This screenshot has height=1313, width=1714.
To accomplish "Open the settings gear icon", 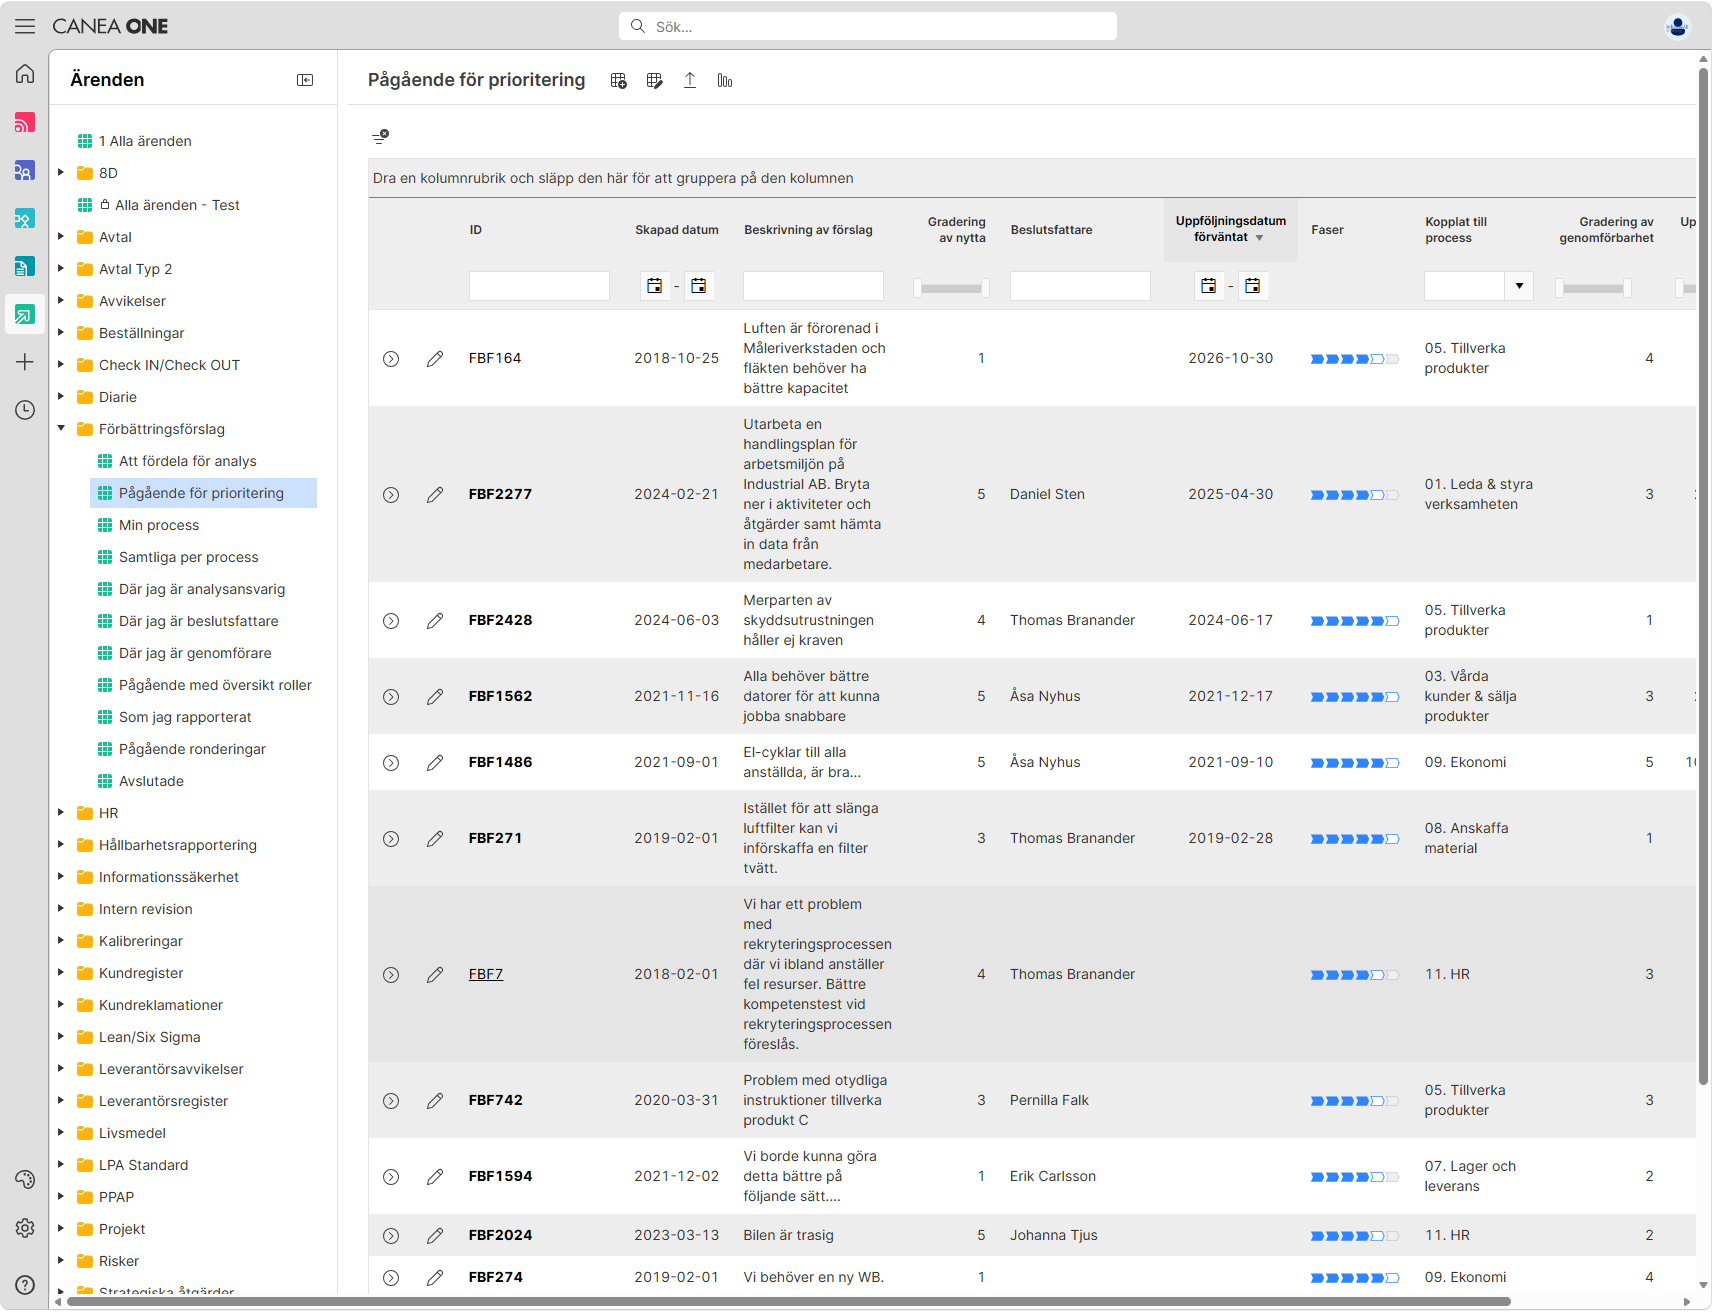I will (25, 1228).
